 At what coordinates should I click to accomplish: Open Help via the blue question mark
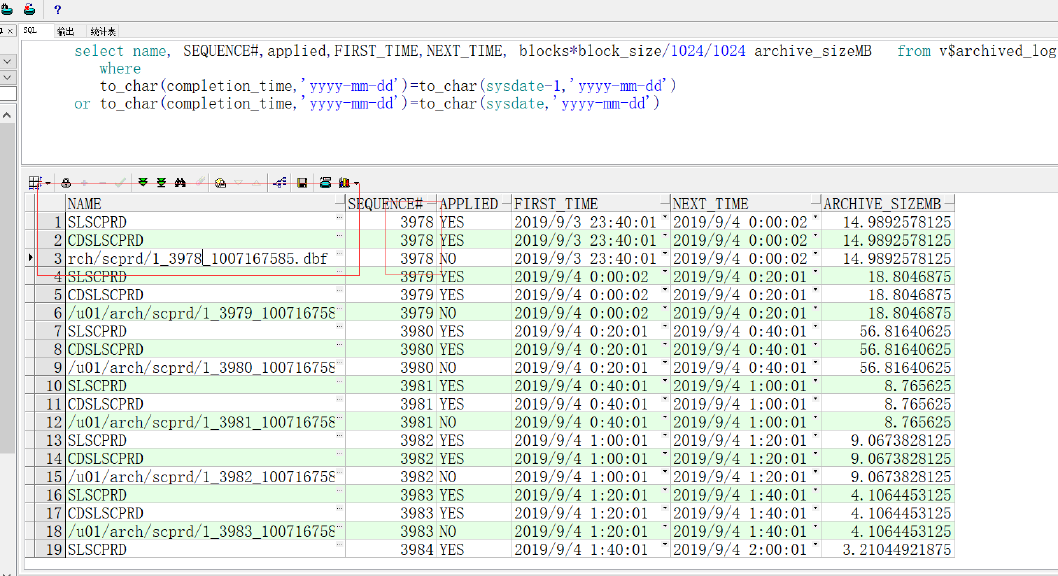tap(57, 9)
